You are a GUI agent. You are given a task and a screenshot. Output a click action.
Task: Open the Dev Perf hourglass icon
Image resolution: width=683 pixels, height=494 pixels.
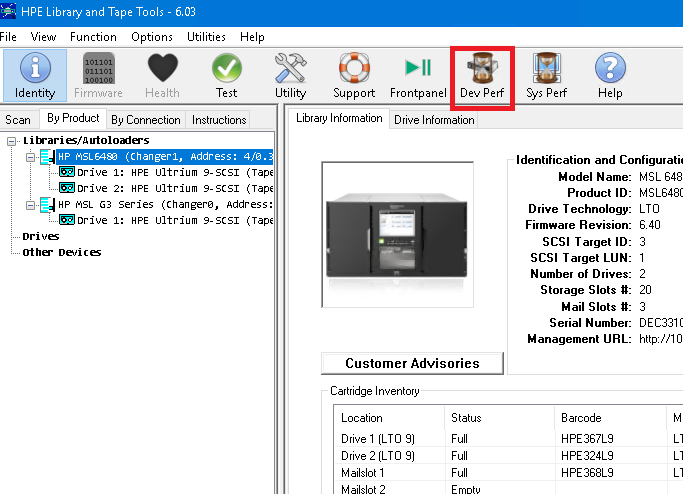[x=482, y=75]
